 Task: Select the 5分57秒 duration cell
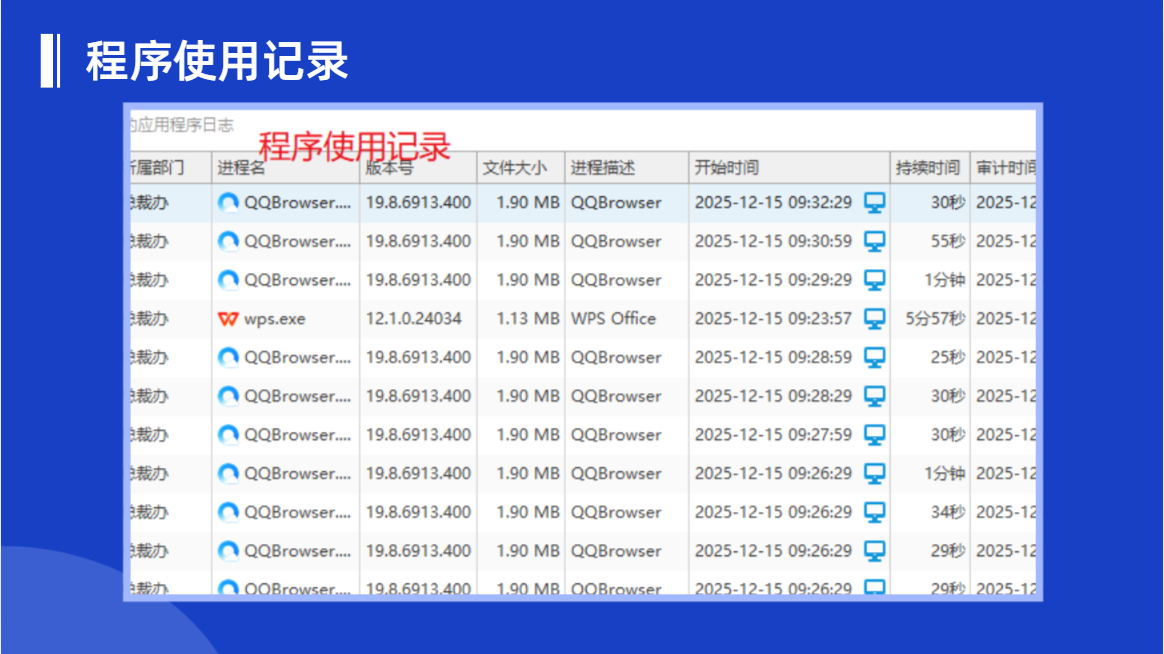point(935,319)
